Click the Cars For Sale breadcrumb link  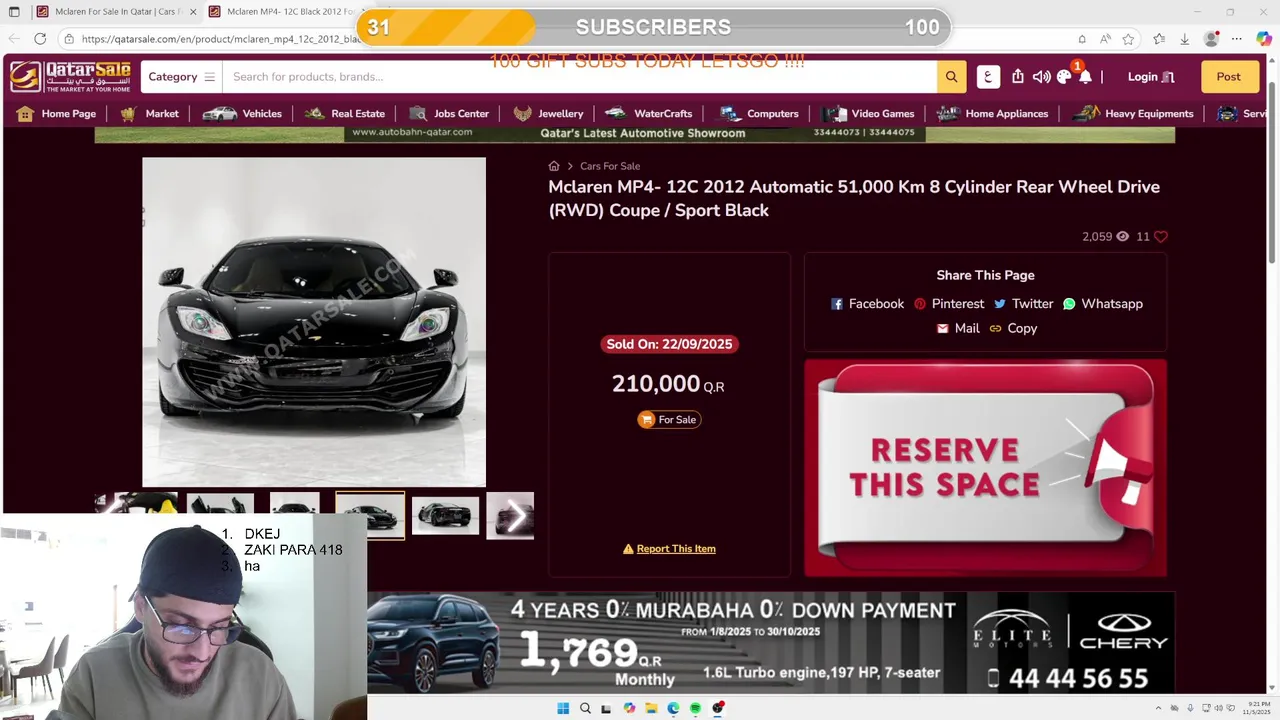point(610,166)
